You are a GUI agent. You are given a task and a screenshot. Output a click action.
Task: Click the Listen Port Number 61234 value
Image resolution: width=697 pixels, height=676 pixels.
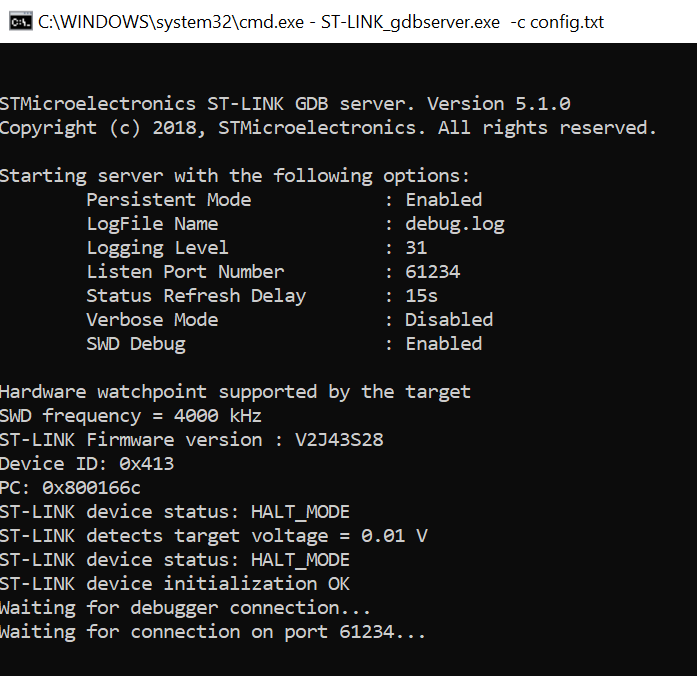click(x=432, y=272)
